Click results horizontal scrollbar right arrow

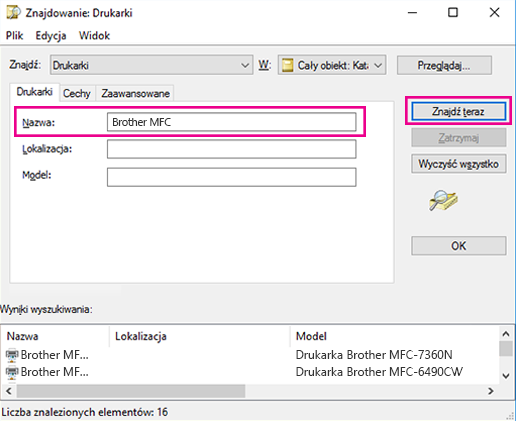(x=491, y=391)
